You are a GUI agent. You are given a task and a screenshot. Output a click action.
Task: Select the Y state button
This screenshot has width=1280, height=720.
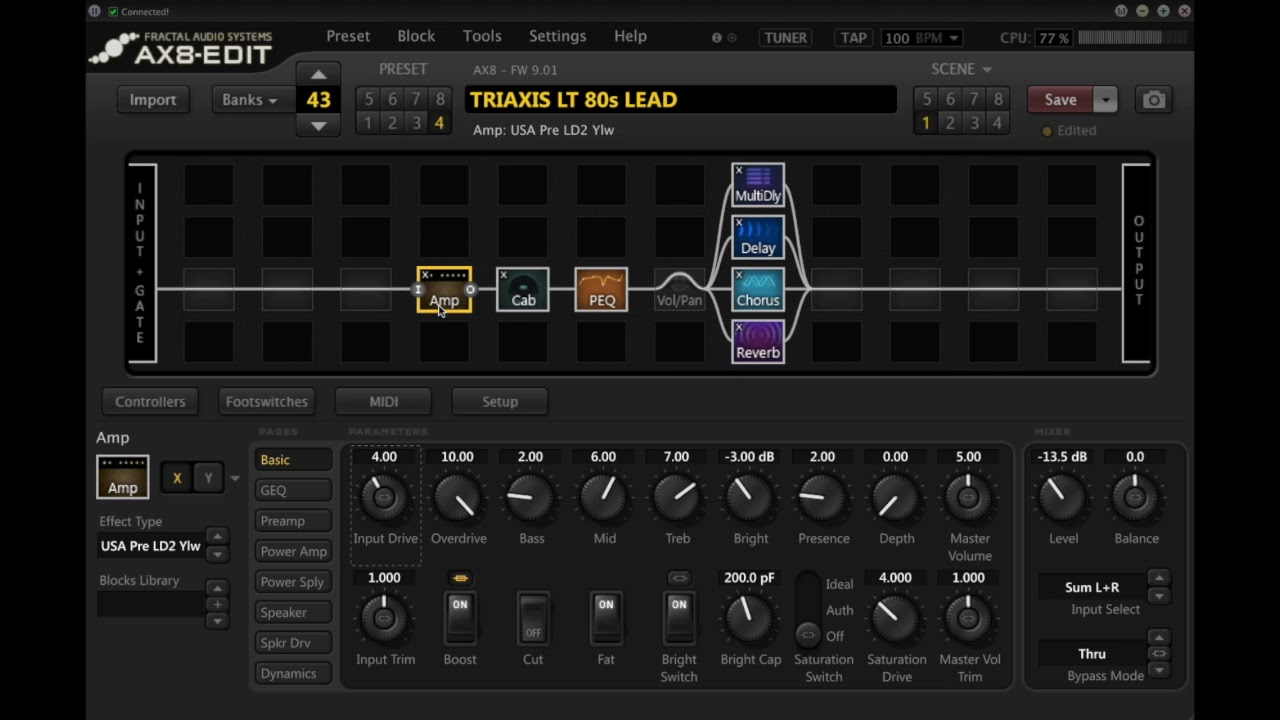[208, 478]
